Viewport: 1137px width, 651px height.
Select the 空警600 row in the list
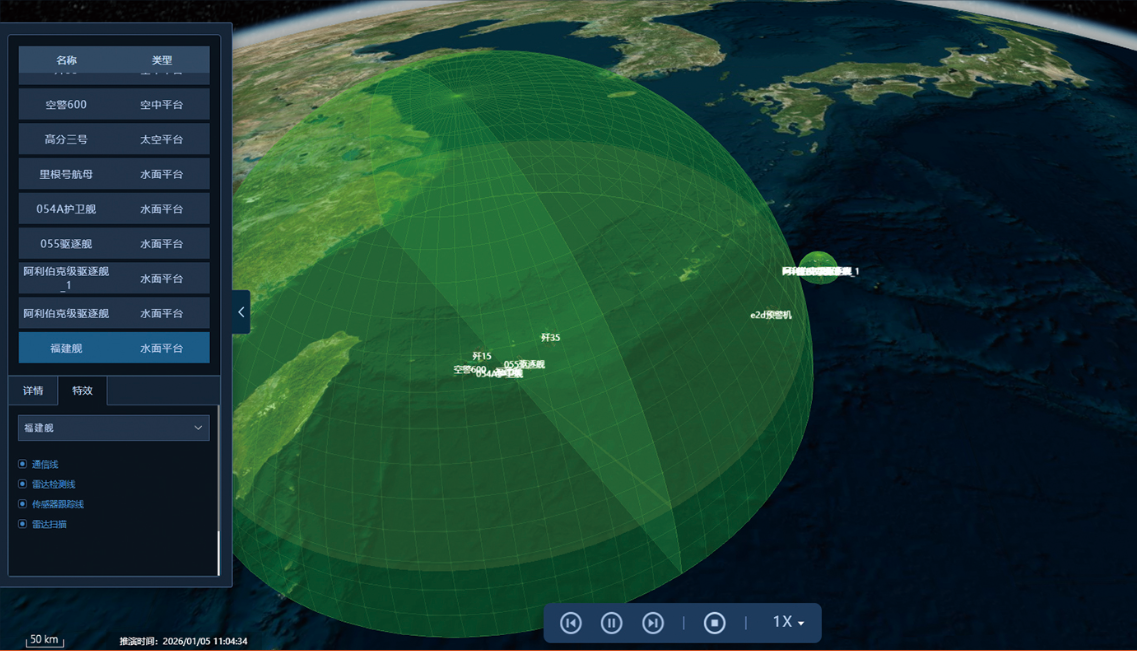(x=114, y=104)
